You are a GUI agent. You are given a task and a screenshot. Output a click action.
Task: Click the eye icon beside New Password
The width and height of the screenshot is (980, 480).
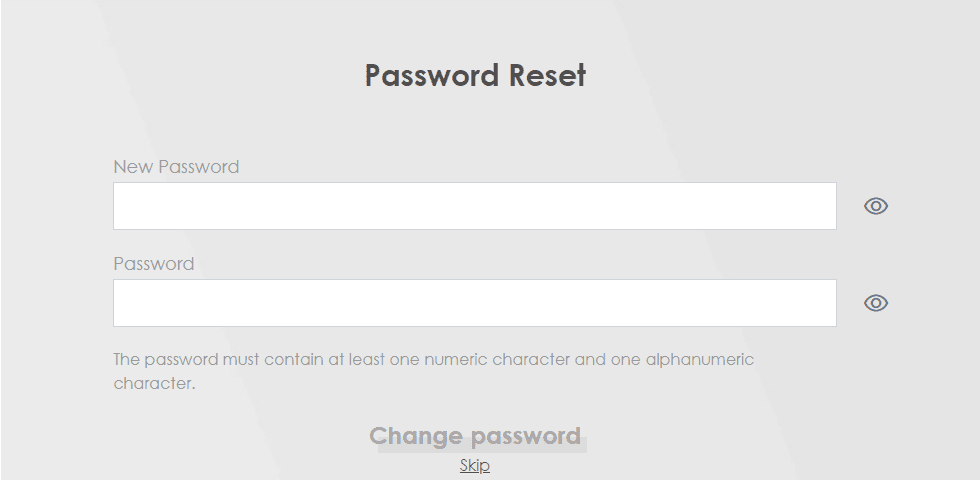pos(876,206)
